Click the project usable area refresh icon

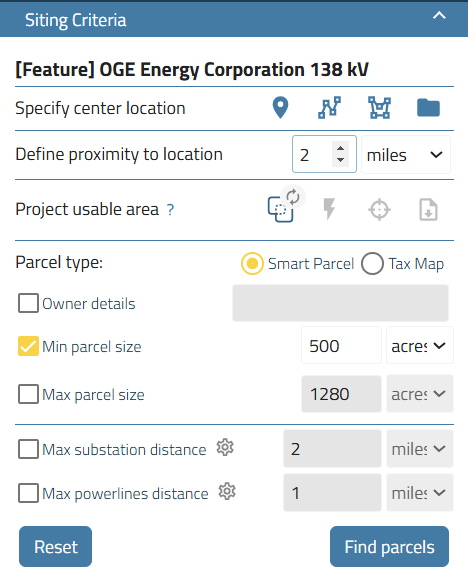point(293,197)
